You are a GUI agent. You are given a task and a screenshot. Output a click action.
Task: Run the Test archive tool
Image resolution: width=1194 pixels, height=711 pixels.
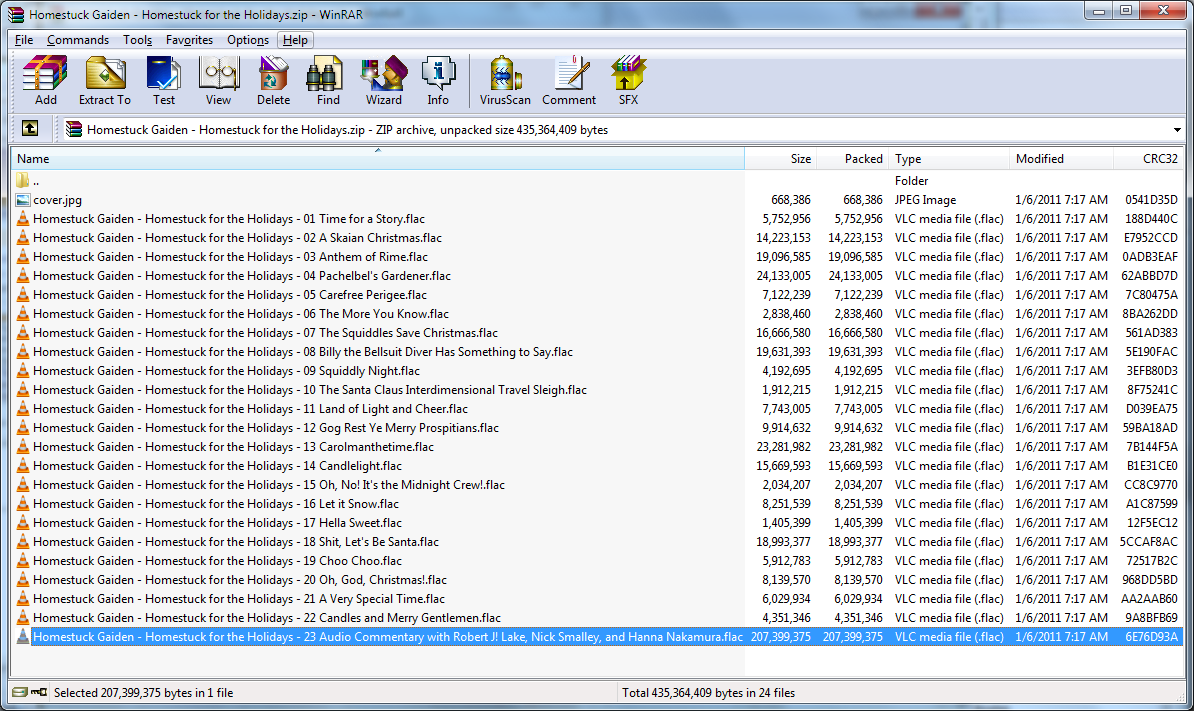tap(163, 80)
